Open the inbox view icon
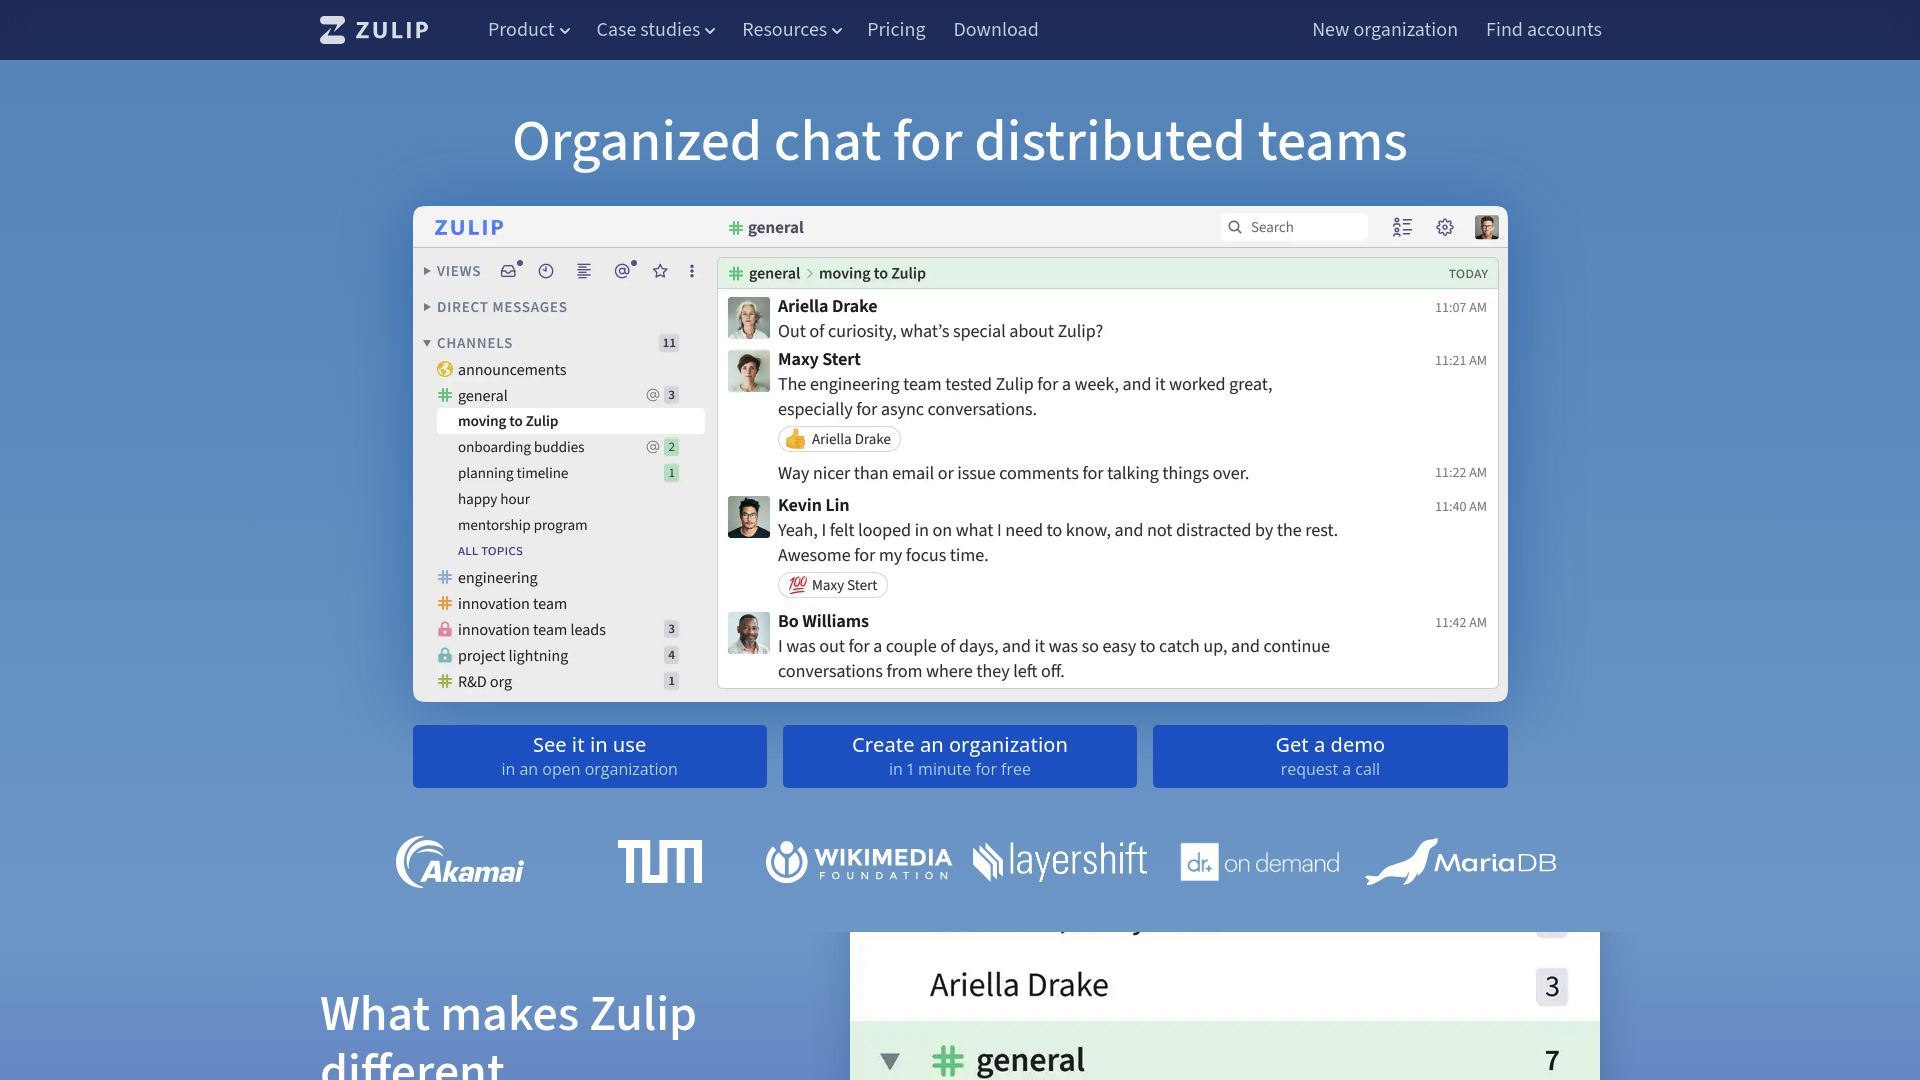Viewport: 1920px width, 1080px height. tap(509, 271)
